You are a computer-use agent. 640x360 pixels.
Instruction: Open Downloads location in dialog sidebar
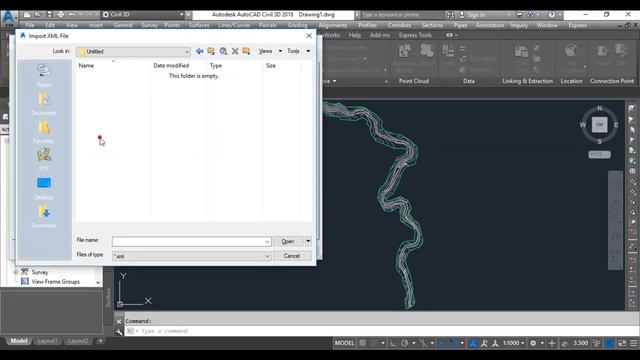44,216
